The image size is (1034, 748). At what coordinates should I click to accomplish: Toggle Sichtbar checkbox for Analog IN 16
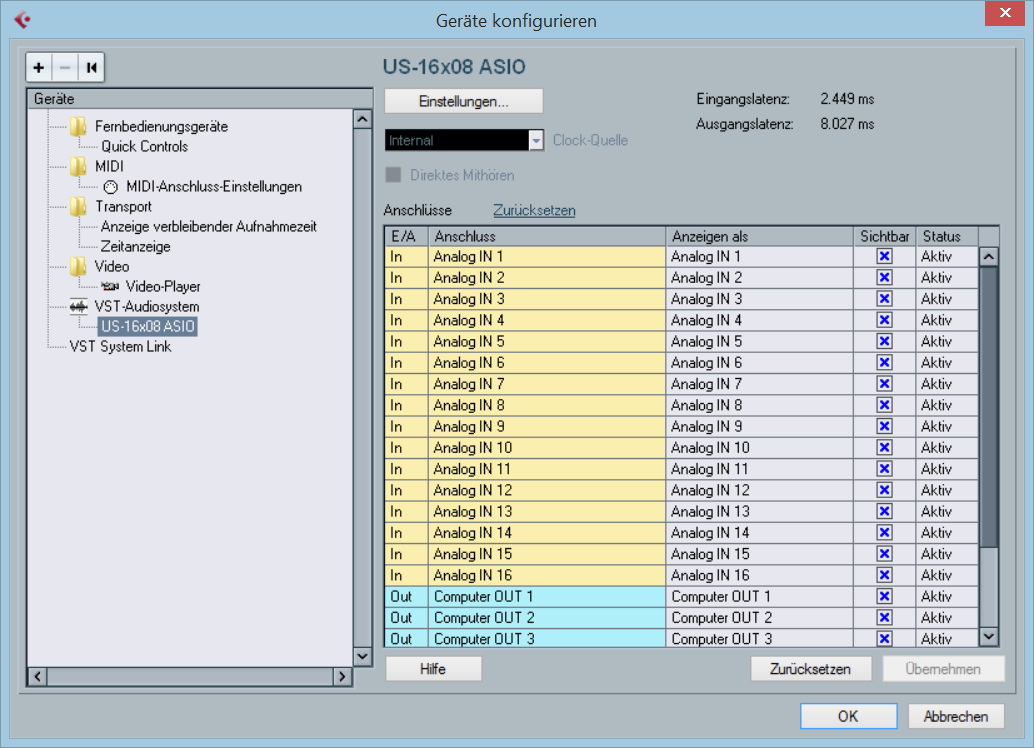pyautogui.click(x=884, y=575)
